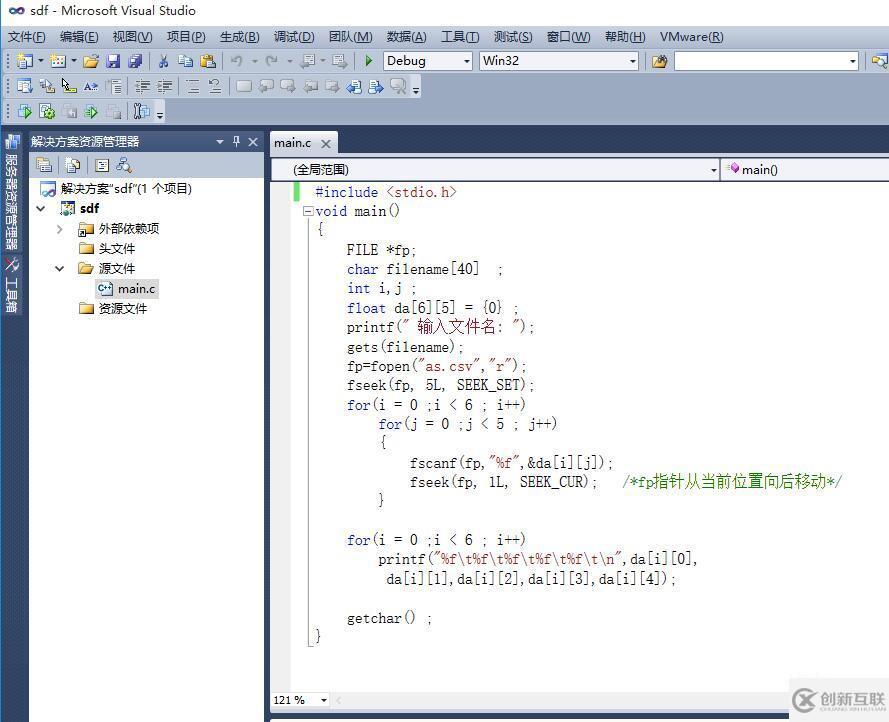Viewport: 889px width, 722px height.
Task: Select main.c in Solution Explorer
Action: (x=136, y=289)
